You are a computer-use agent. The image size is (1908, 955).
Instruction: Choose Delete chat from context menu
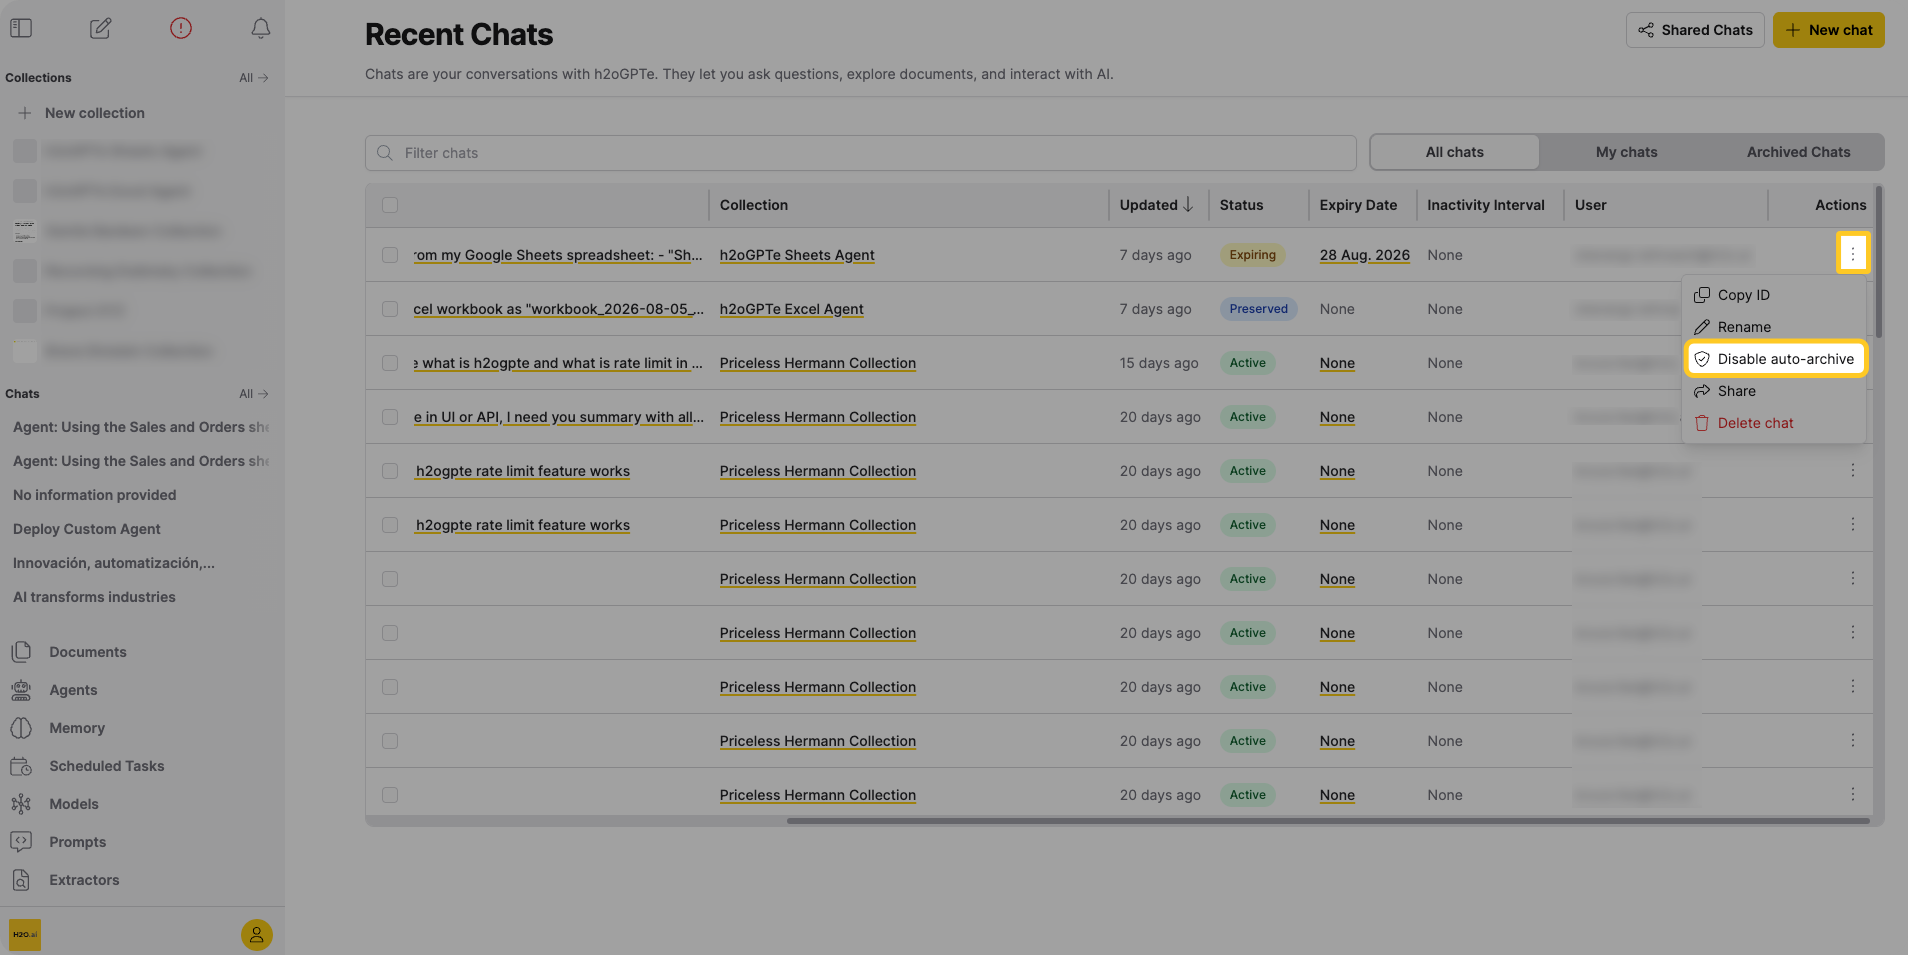pyautogui.click(x=1775, y=423)
